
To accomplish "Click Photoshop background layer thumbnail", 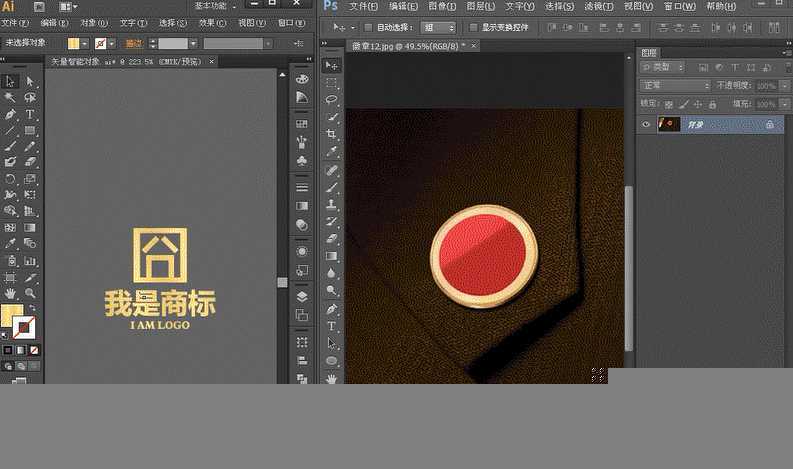I will point(669,124).
